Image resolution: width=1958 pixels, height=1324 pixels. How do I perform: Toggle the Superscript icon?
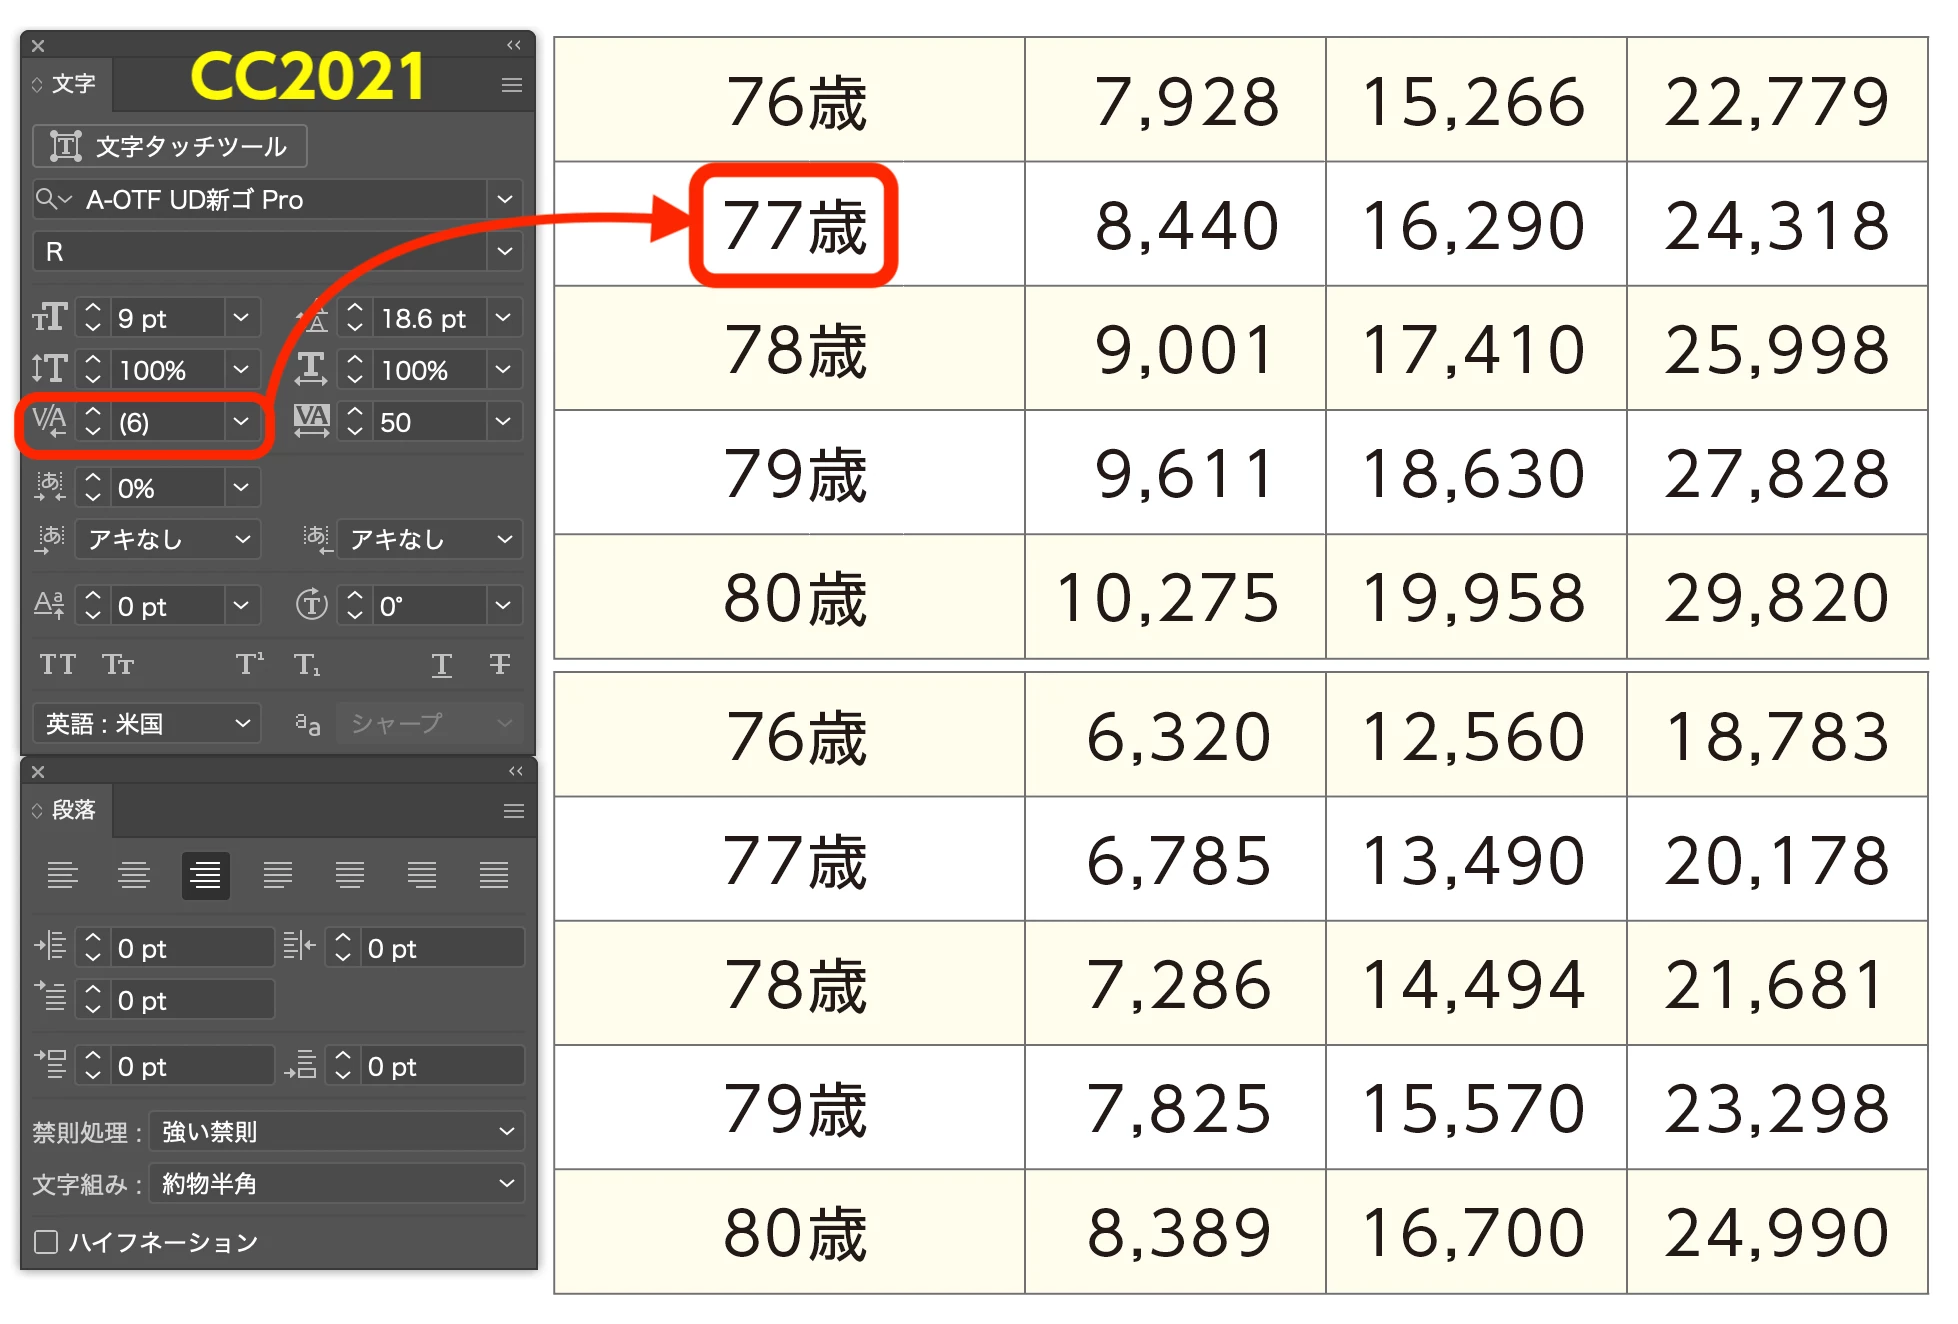(249, 665)
